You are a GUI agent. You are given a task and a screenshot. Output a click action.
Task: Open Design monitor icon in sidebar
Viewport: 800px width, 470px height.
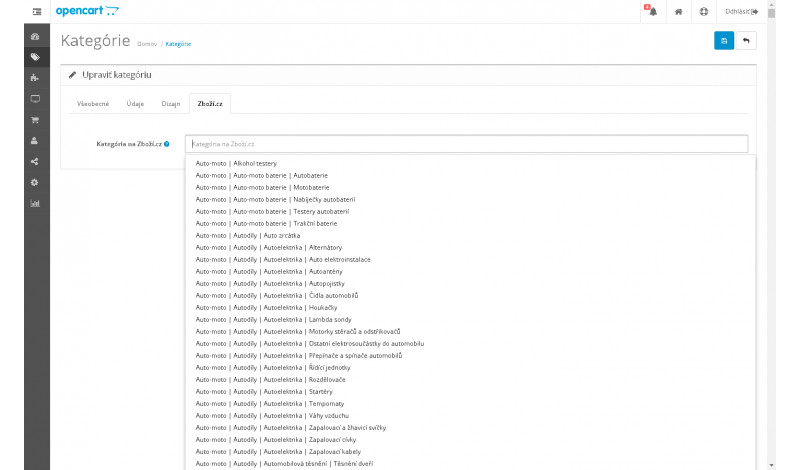[35, 99]
